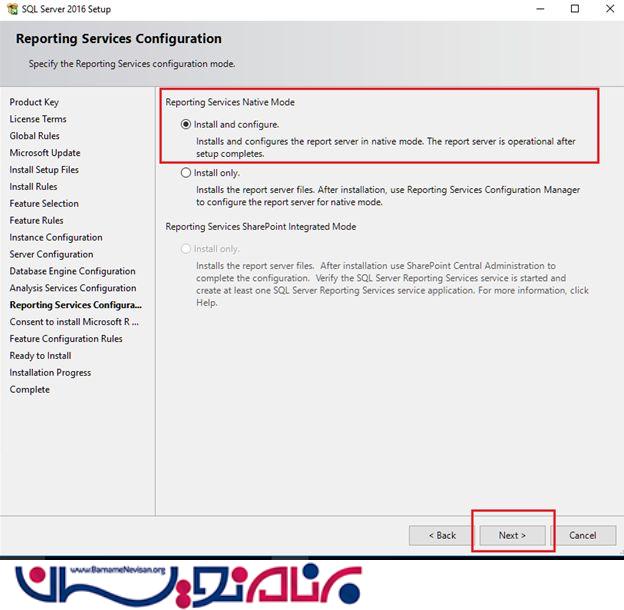Click the SQL Server Setup title bar icon

pos(9,9)
